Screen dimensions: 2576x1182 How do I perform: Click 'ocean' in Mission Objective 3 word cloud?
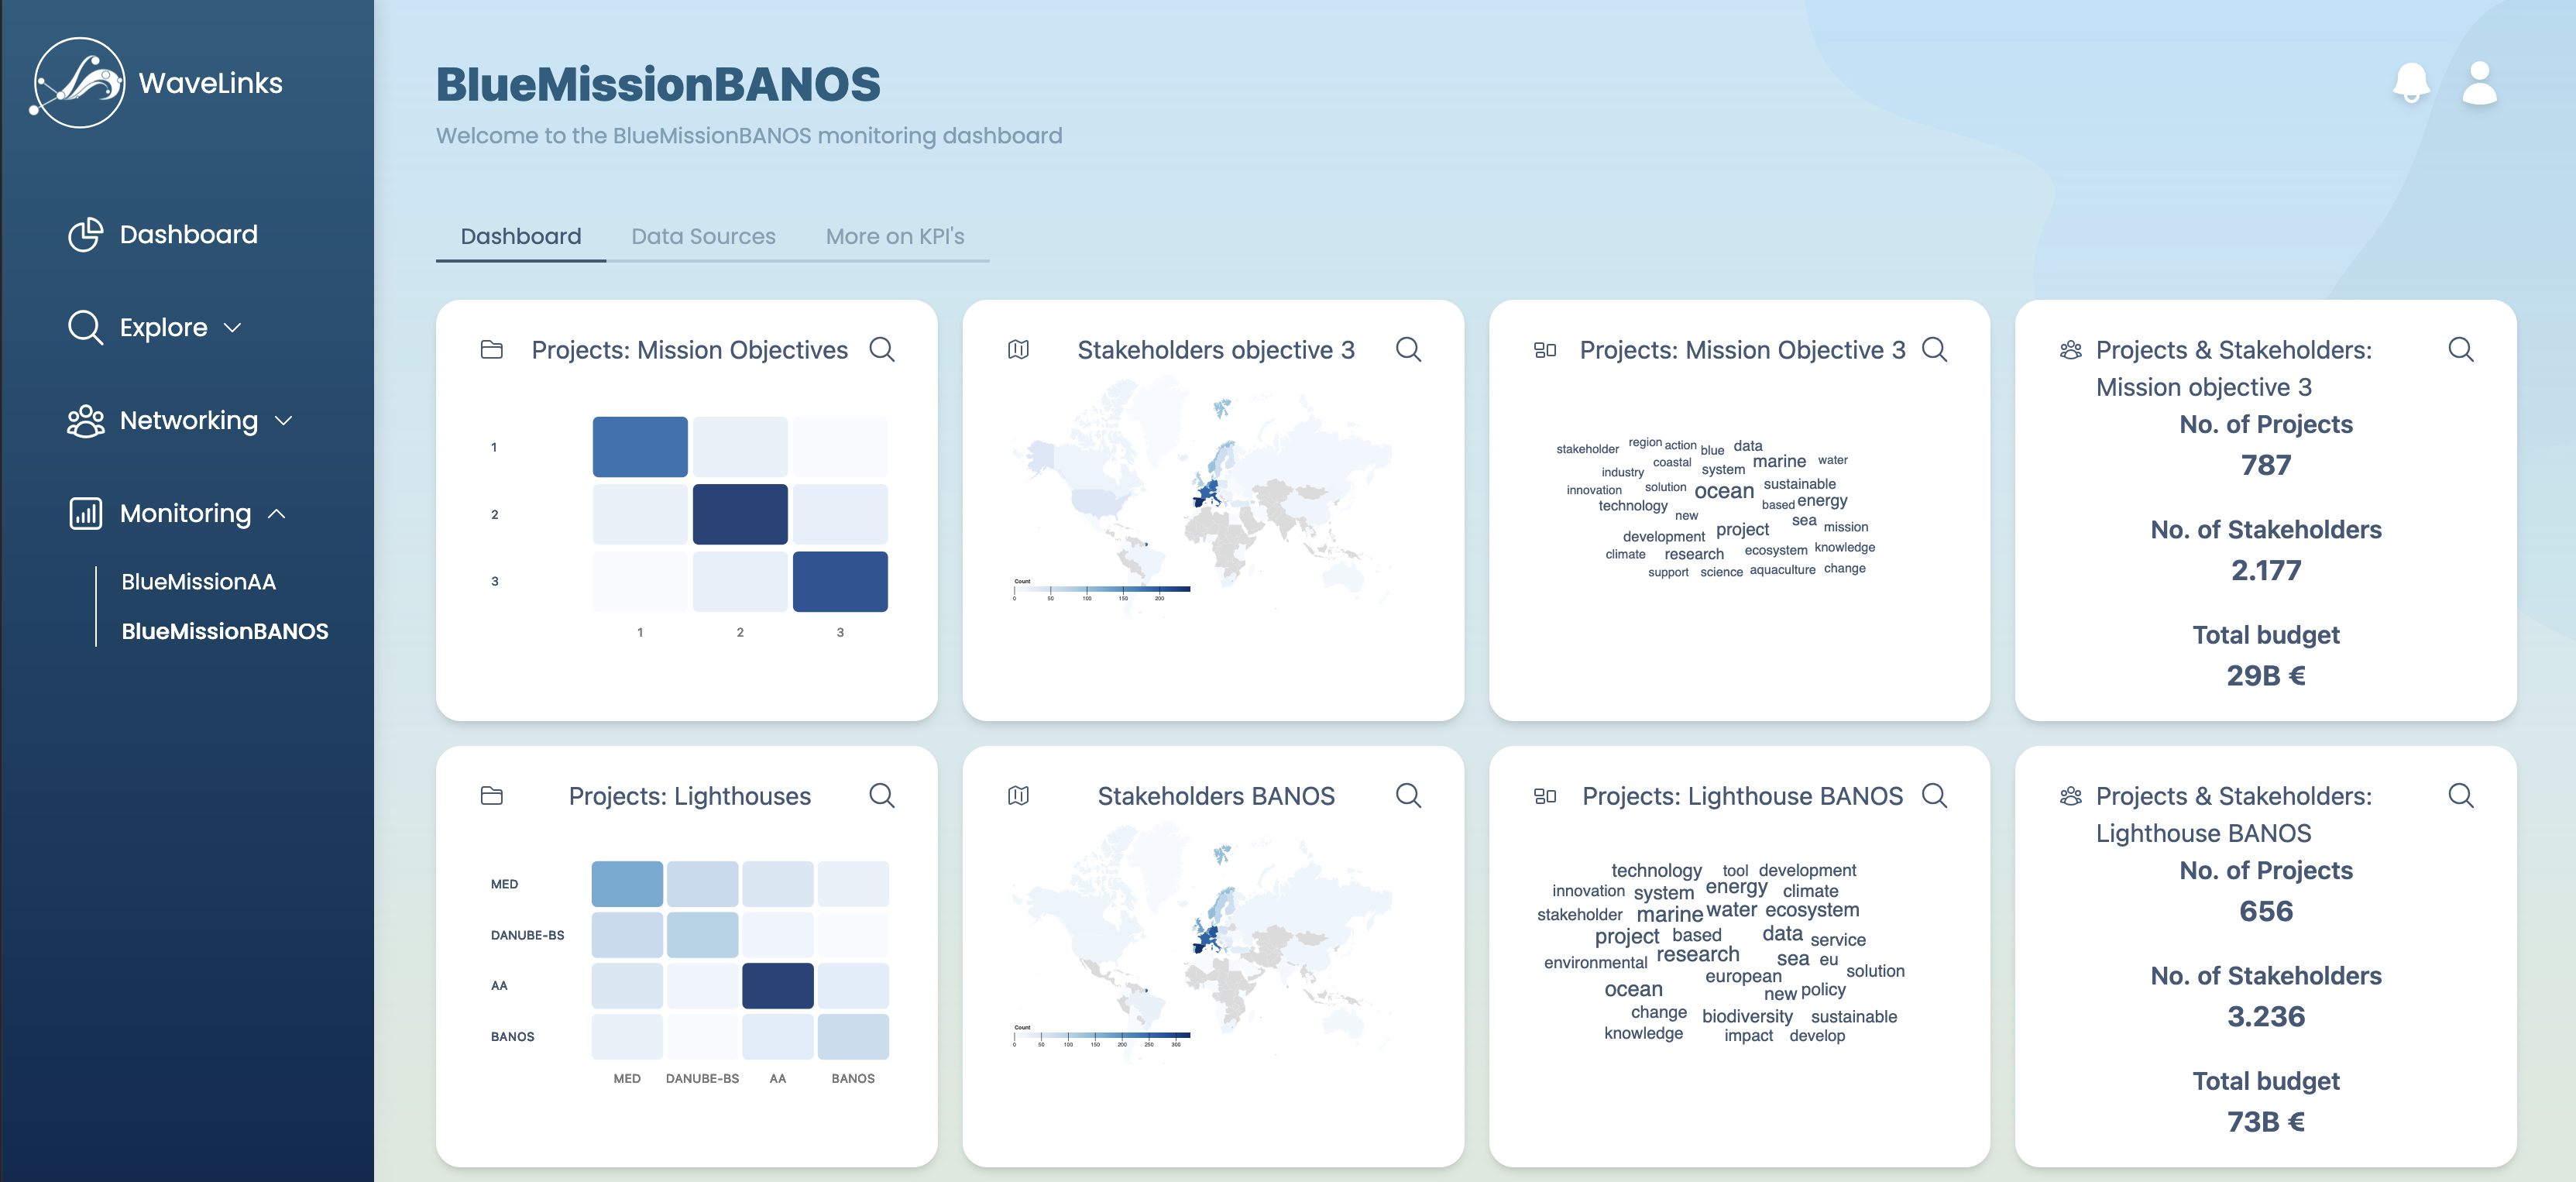[x=1724, y=491]
